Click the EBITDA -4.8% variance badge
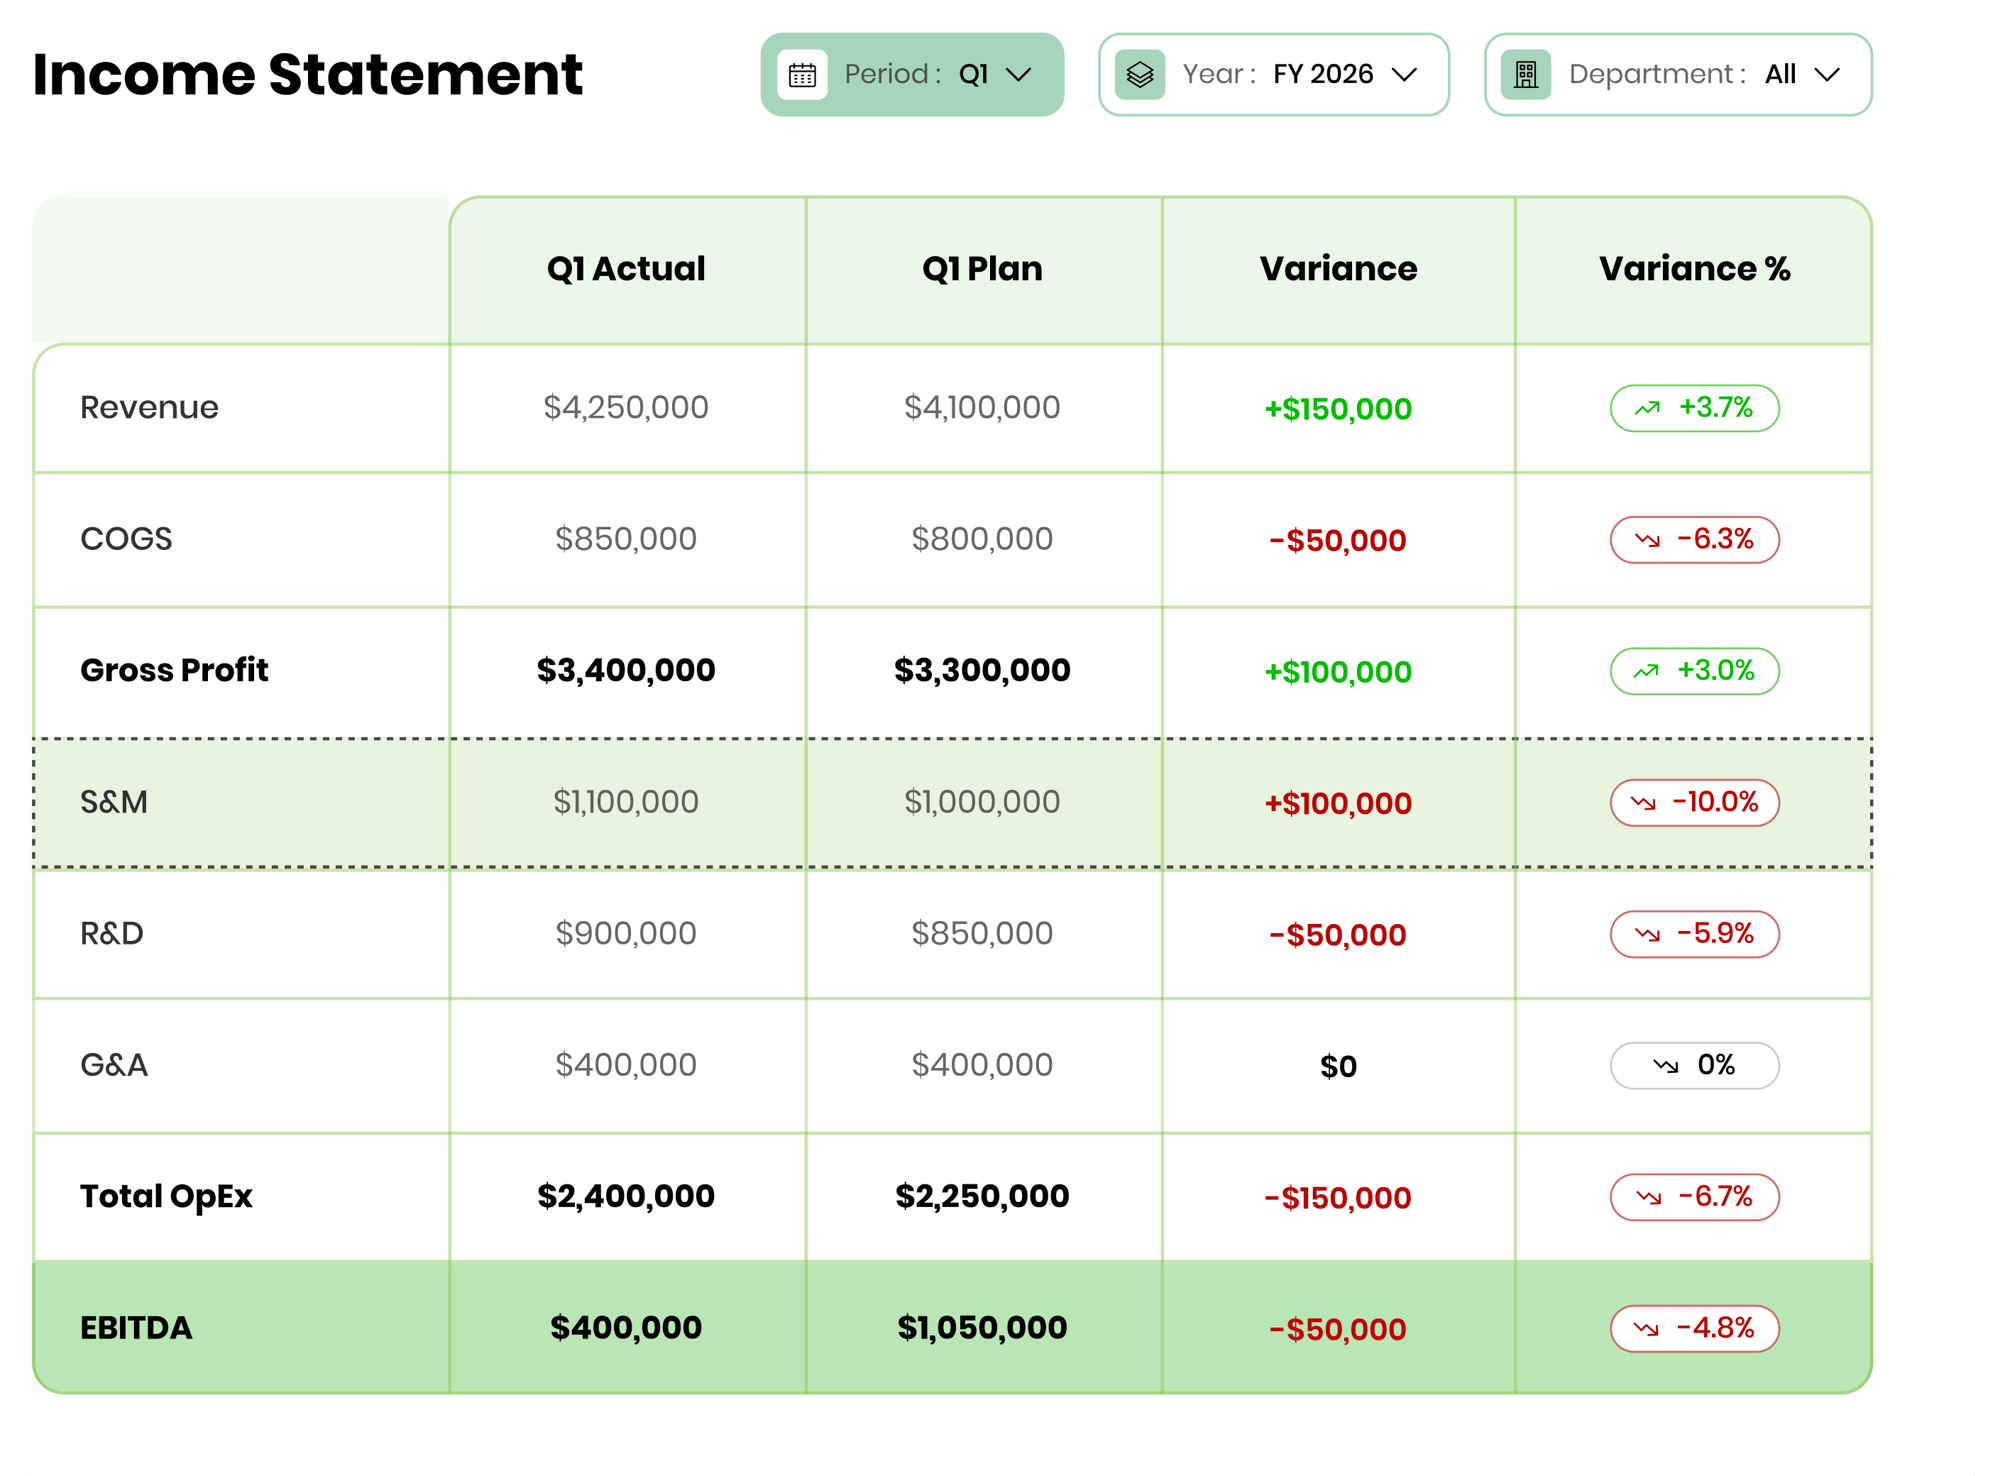Viewport: 2000px width, 1476px height. (x=1694, y=1328)
